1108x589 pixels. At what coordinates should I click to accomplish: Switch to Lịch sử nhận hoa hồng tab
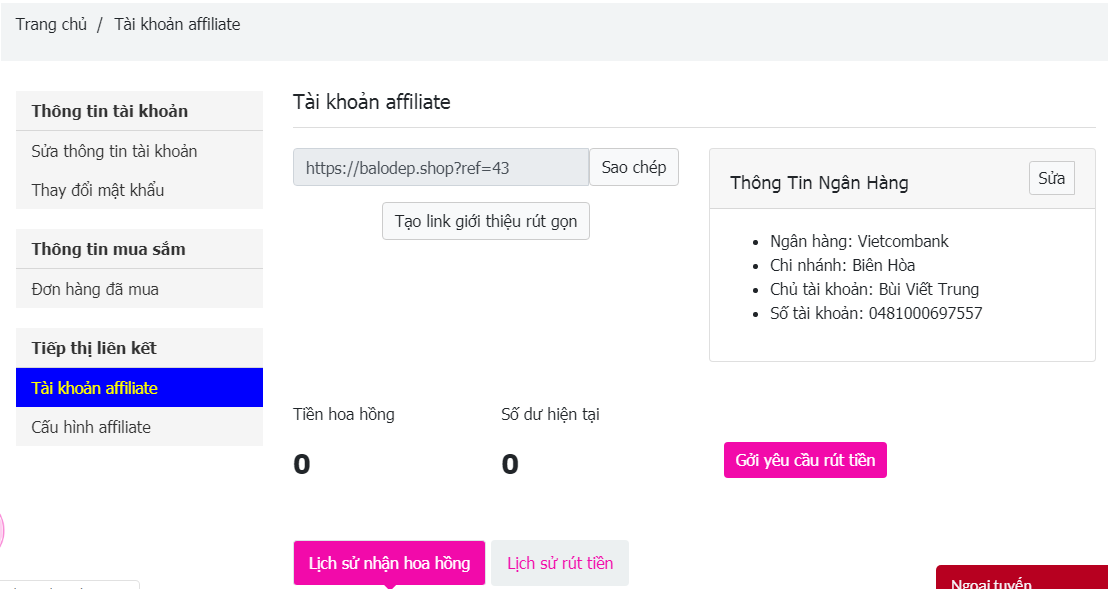point(389,563)
